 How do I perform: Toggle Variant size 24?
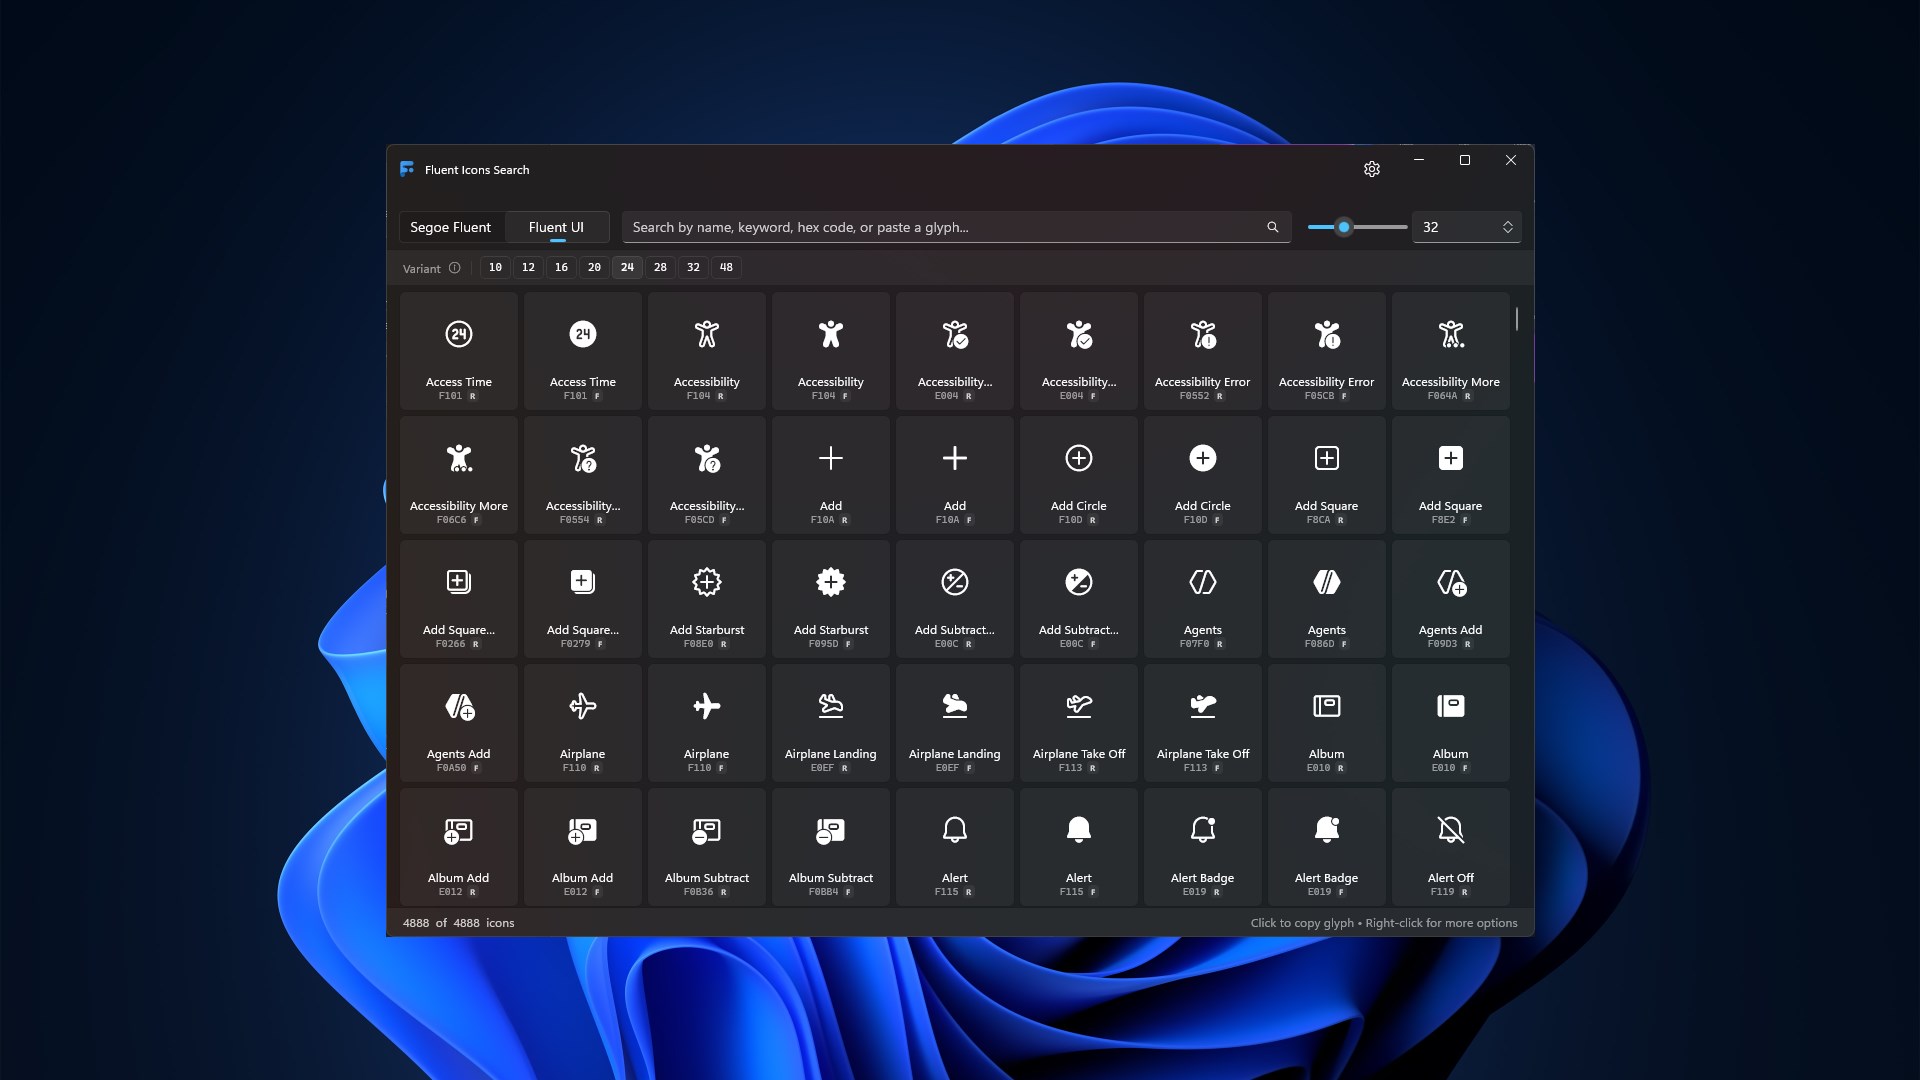(627, 267)
